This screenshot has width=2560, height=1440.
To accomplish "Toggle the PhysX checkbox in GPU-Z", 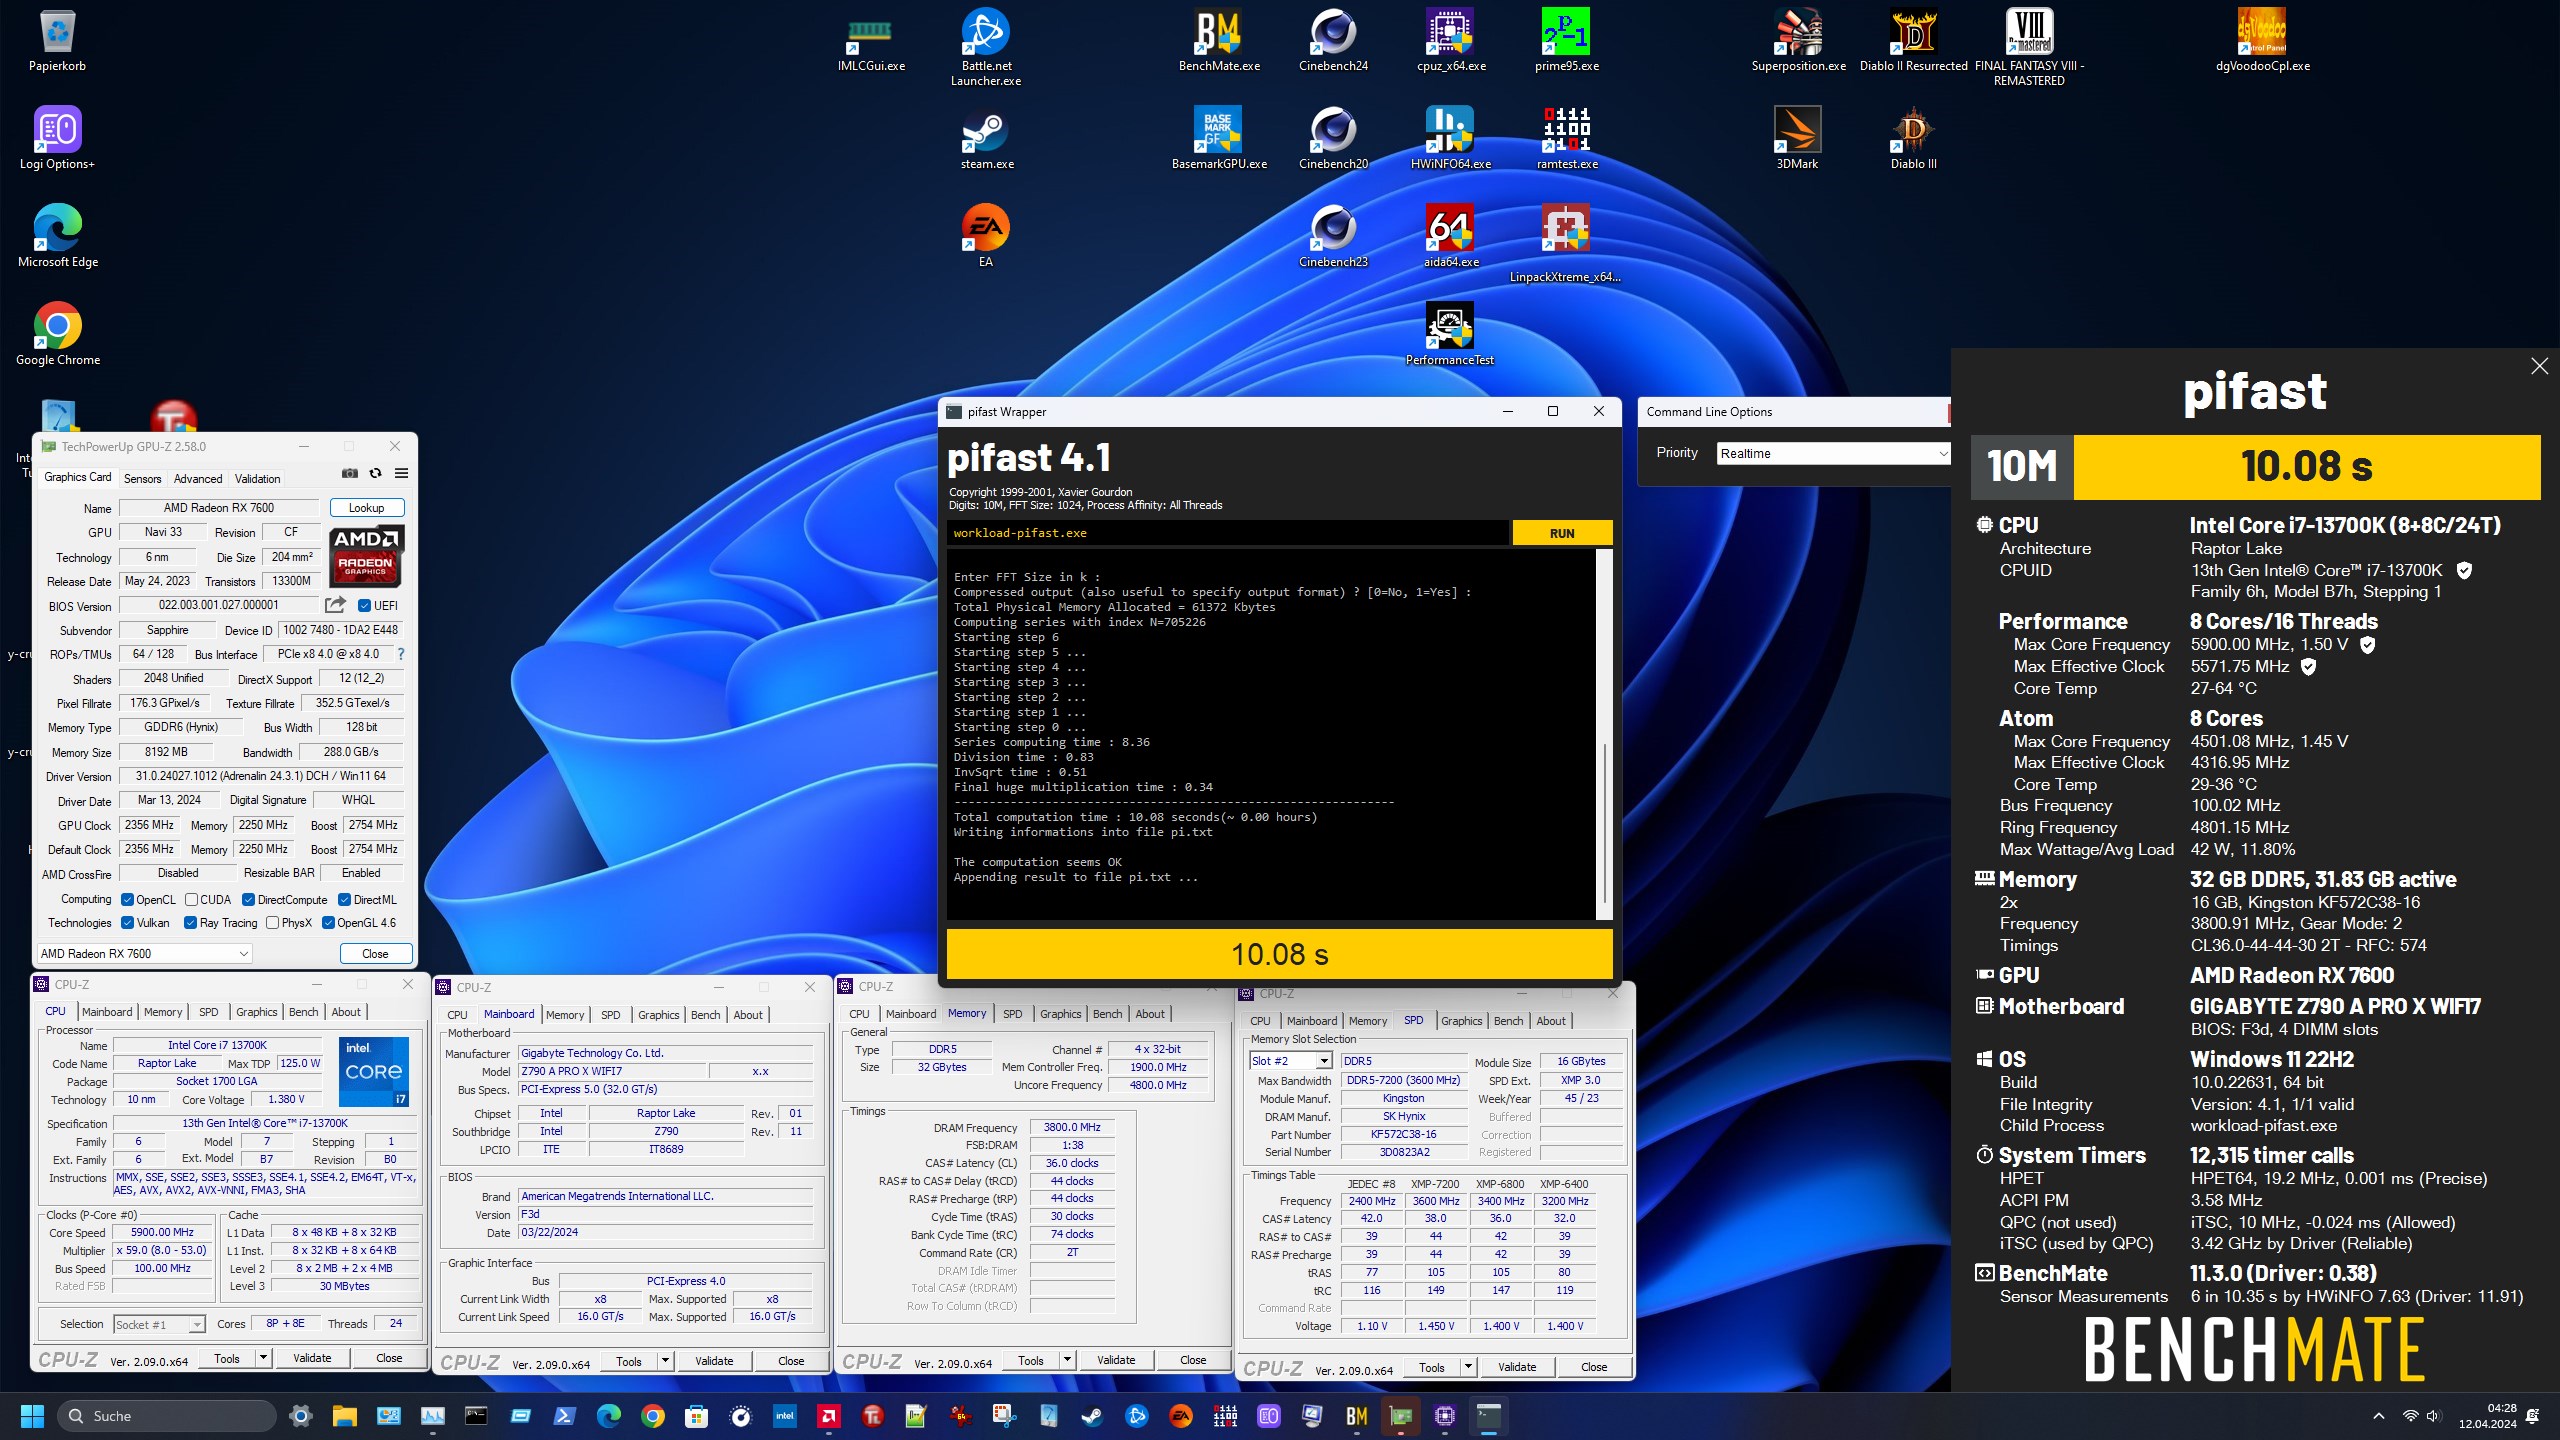I will pos(272,922).
